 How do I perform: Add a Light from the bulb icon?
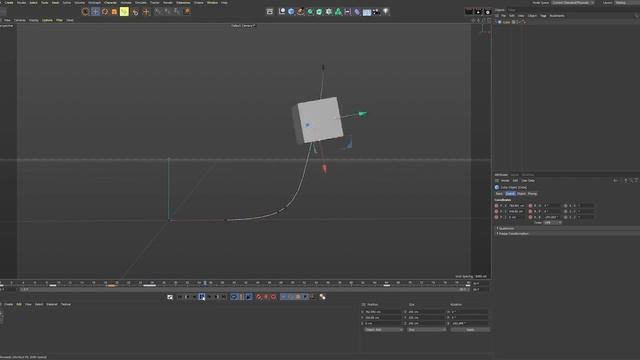[x=386, y=11]
